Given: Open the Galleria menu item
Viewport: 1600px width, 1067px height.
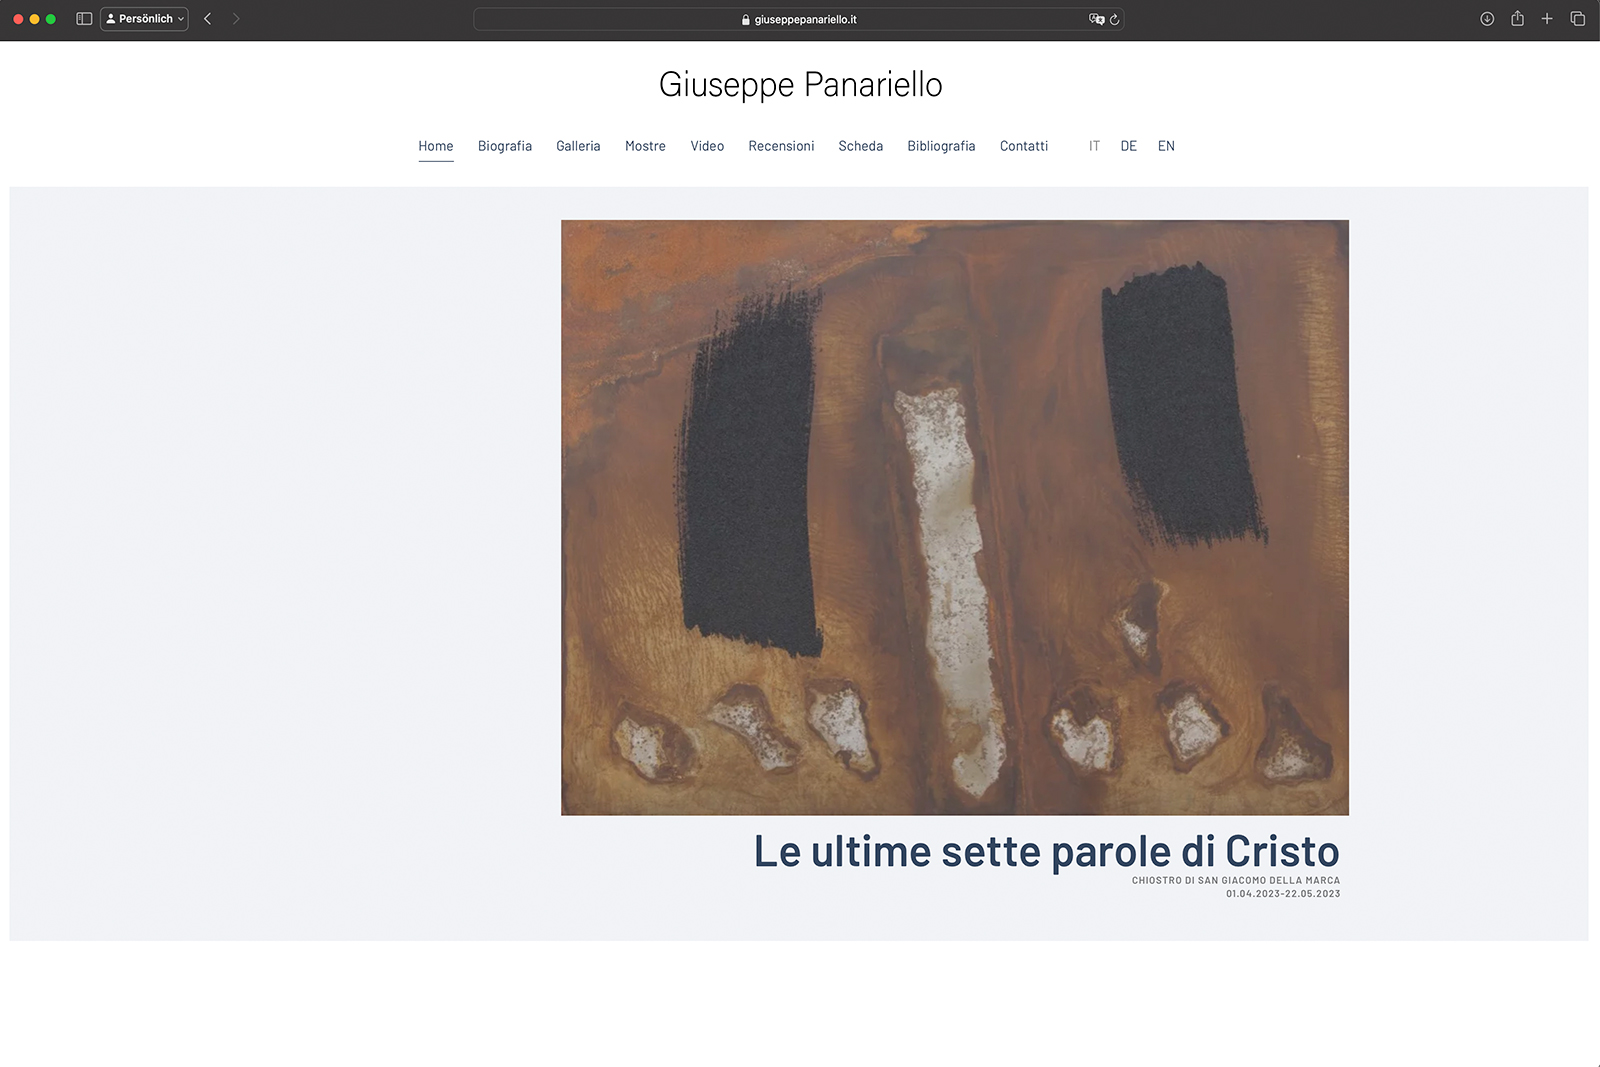Looking at the screenshot, I should pyautogui.click(x=578, y=146).
